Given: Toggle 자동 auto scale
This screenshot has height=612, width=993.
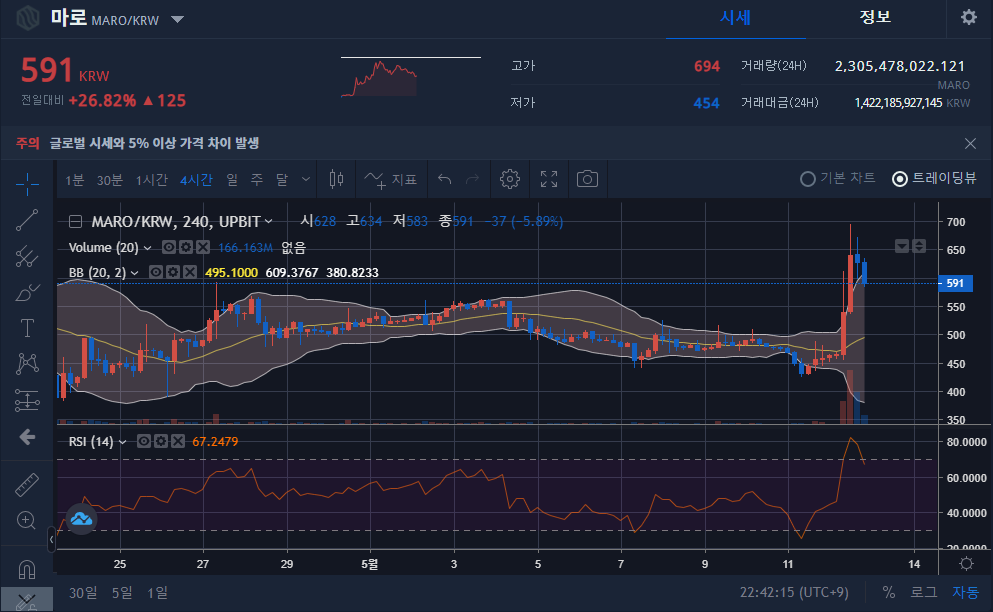Looking at the screenshot, I should 965,592.
